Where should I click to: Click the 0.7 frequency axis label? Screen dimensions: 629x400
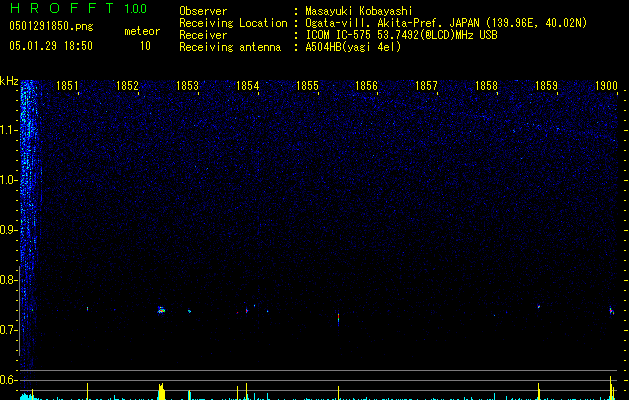tap(8, 330)
